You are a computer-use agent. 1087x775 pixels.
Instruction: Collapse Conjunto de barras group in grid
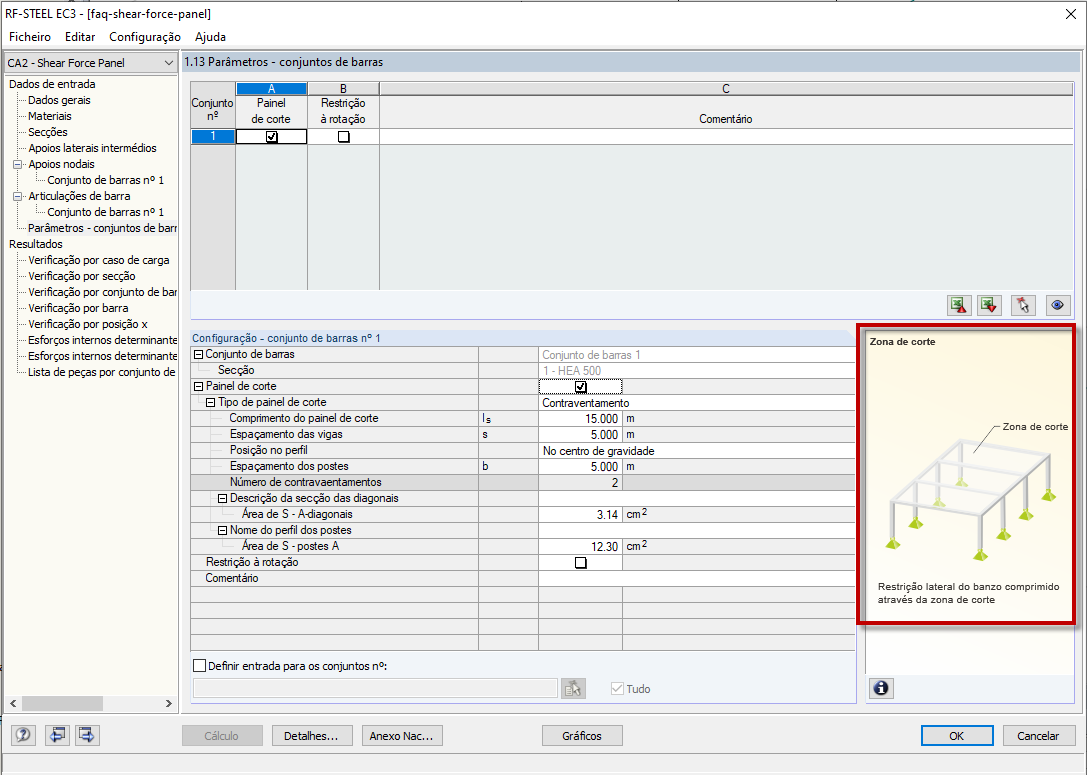tap(198, 354)
